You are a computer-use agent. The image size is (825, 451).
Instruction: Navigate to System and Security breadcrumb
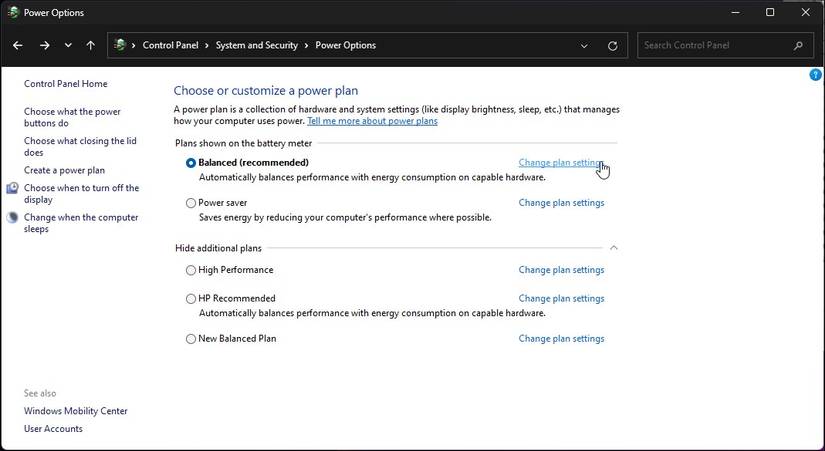pyautogui.click(x=257, y=45)
